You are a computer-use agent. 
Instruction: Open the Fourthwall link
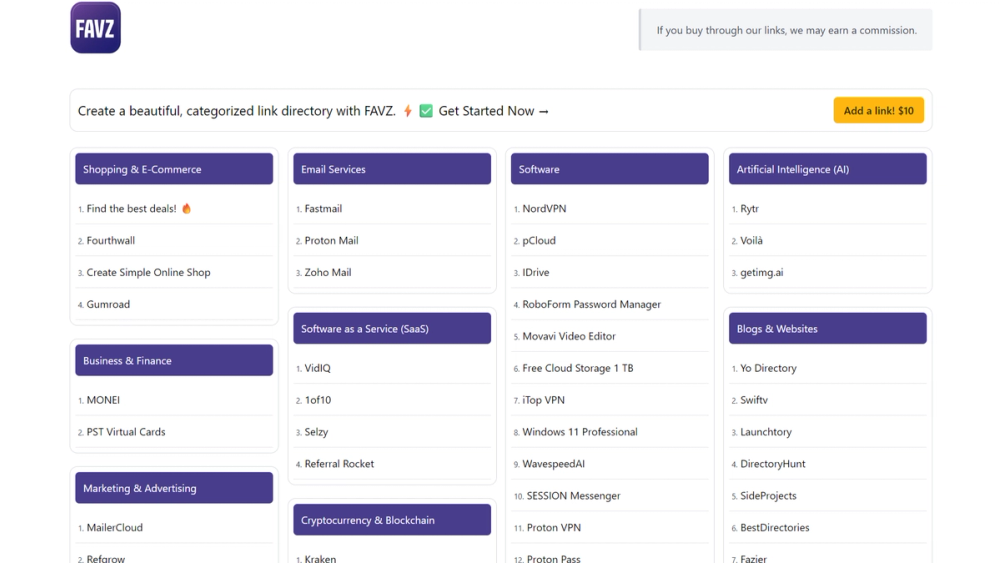tap(111, 240)
